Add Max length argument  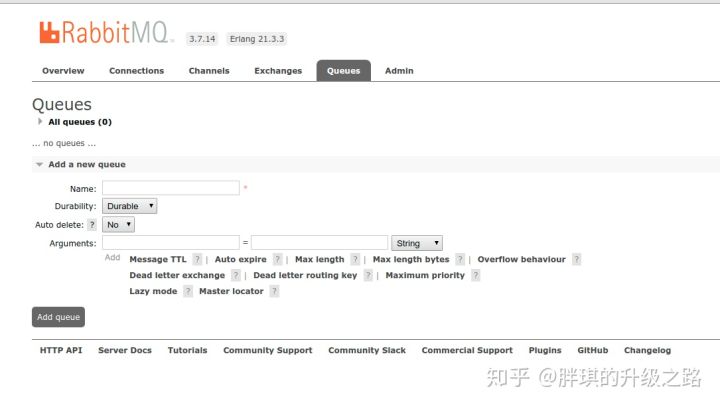pyautogui.click(x=320, y=259)
